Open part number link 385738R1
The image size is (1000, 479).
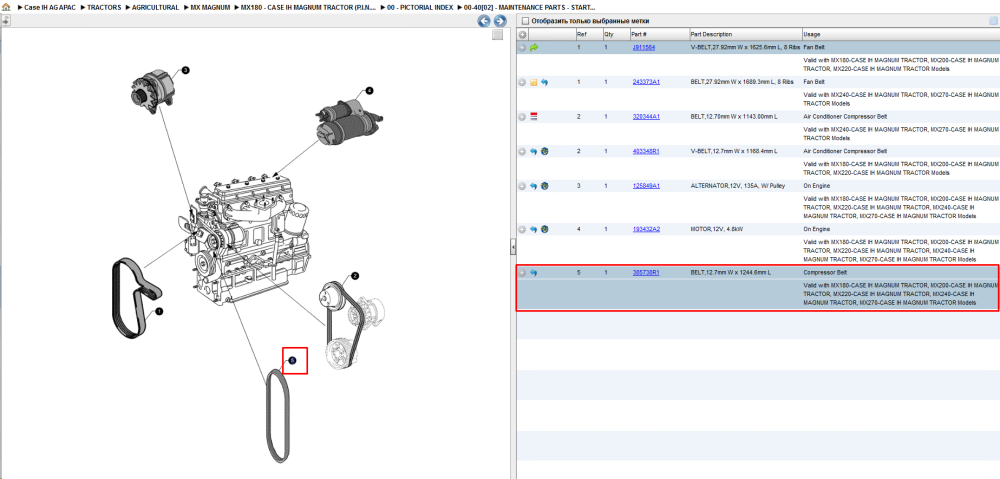pos(646,272)
